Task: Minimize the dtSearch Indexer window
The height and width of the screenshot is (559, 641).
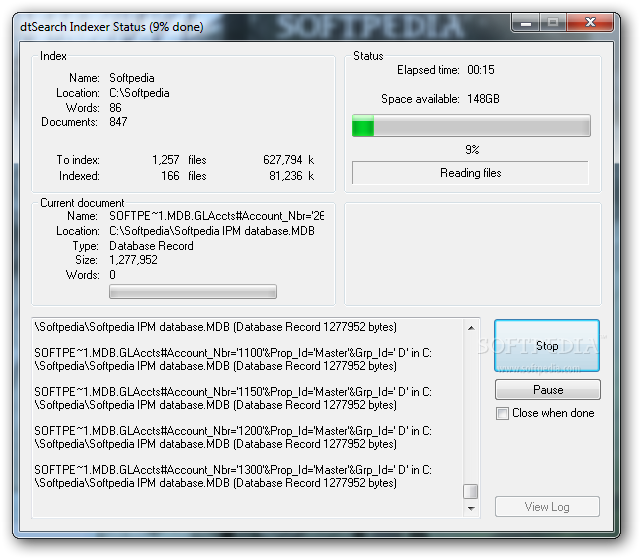Action: 526,22
